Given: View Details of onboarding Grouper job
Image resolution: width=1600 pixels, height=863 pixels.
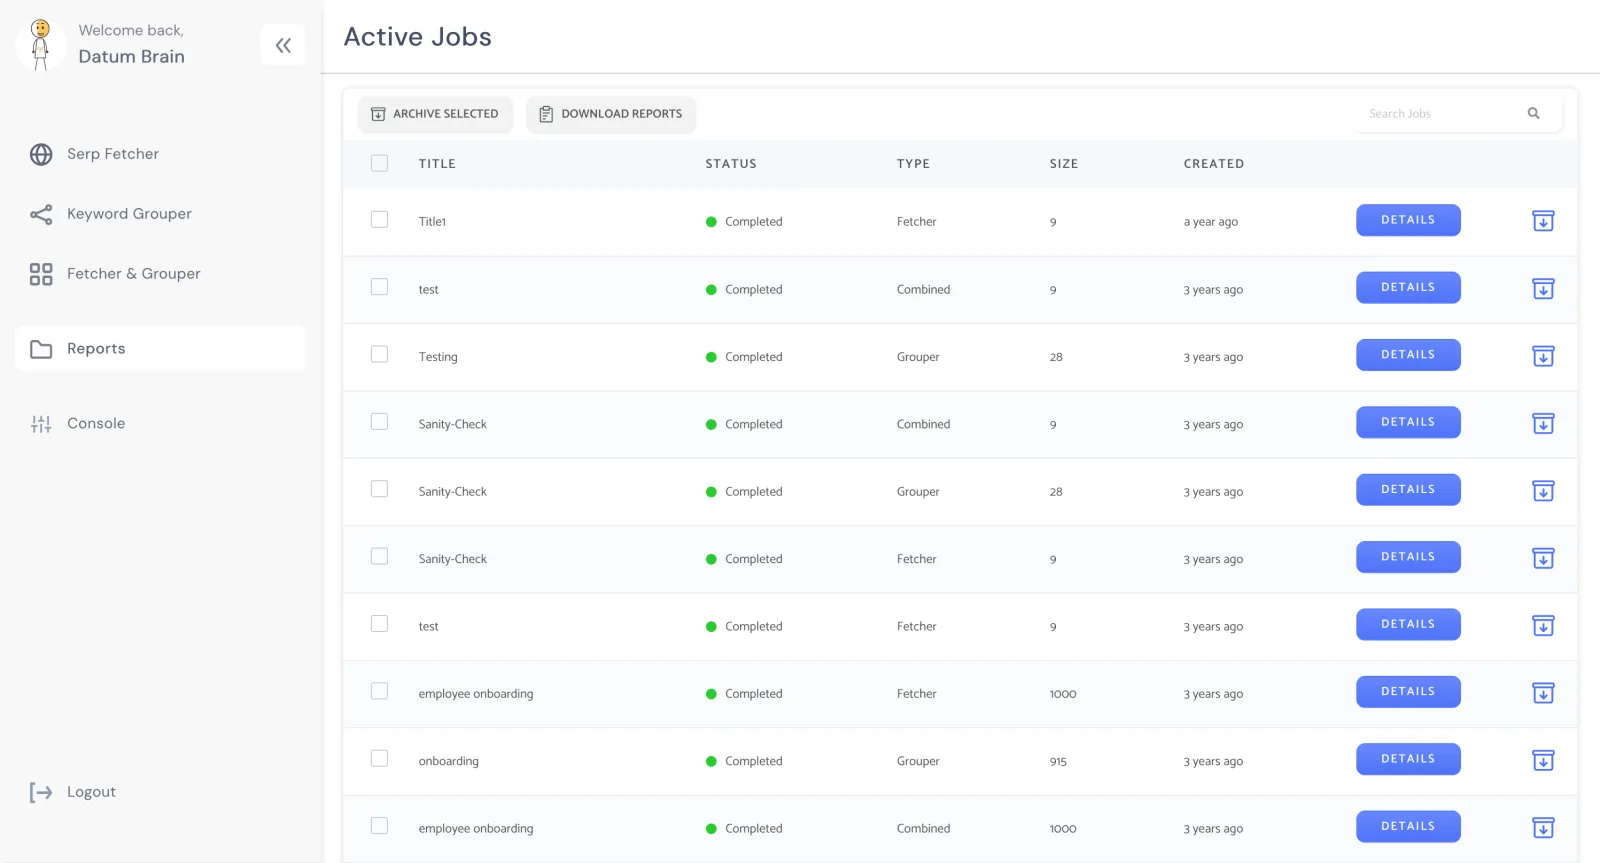Looking at the screenshot, I should [1408, 759].
